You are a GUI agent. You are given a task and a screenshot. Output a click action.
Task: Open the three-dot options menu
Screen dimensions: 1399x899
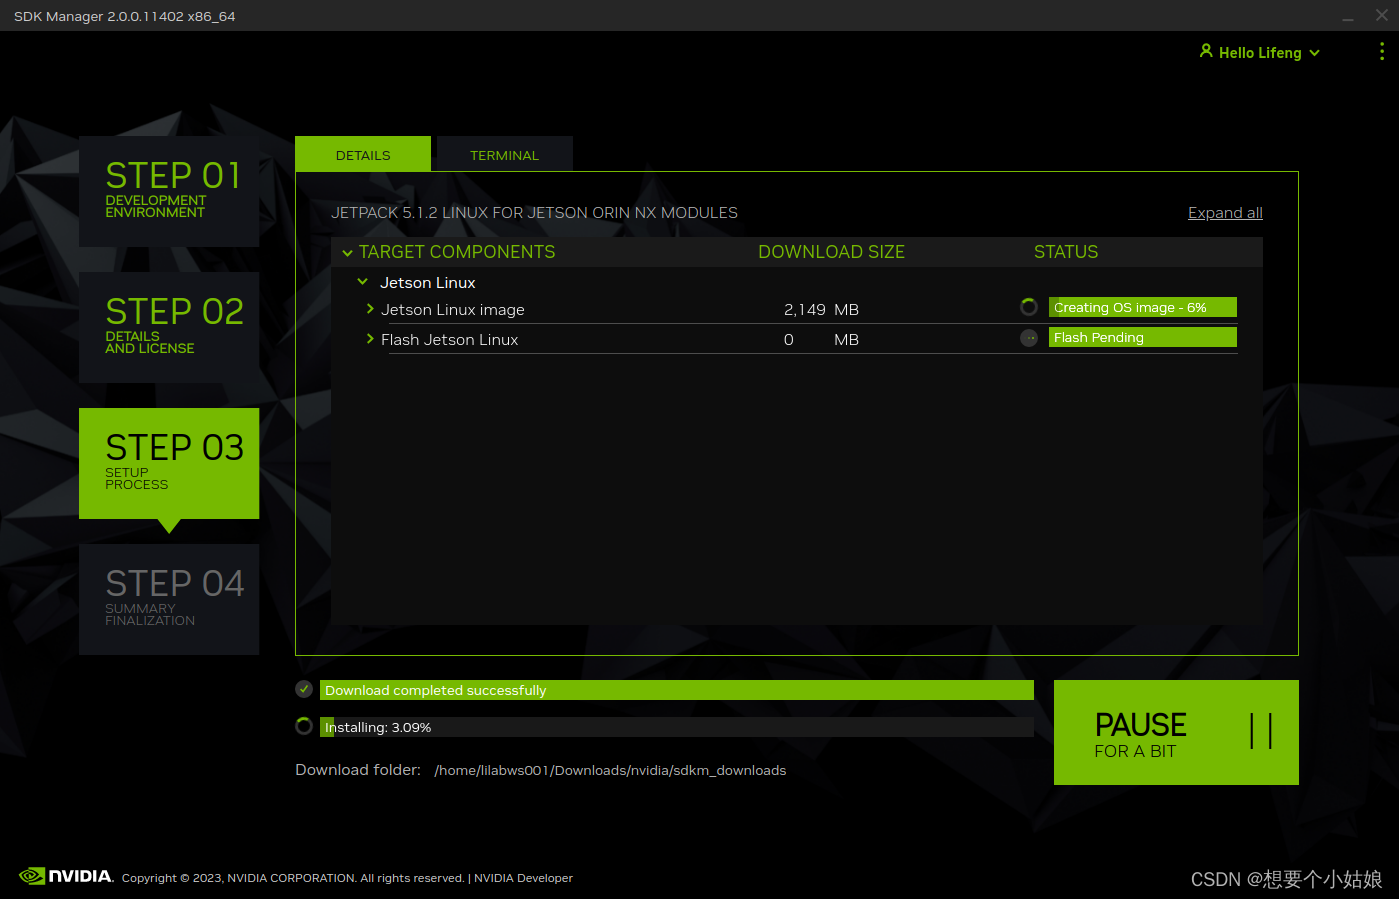[1381, 52]
